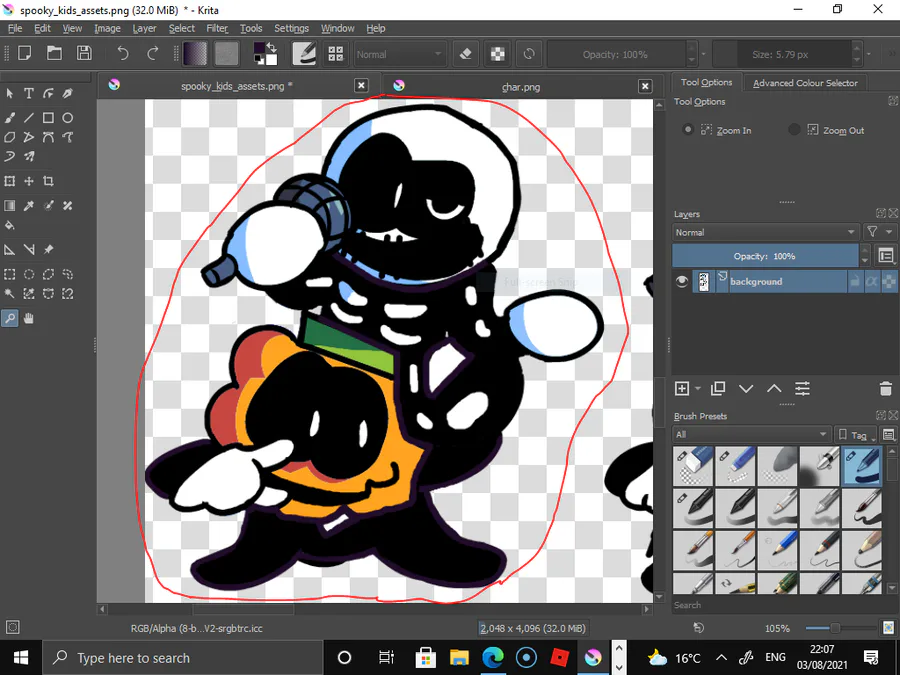Click the foreground/background colour swatch
This screenshot has height=675, width=900.
266,54
